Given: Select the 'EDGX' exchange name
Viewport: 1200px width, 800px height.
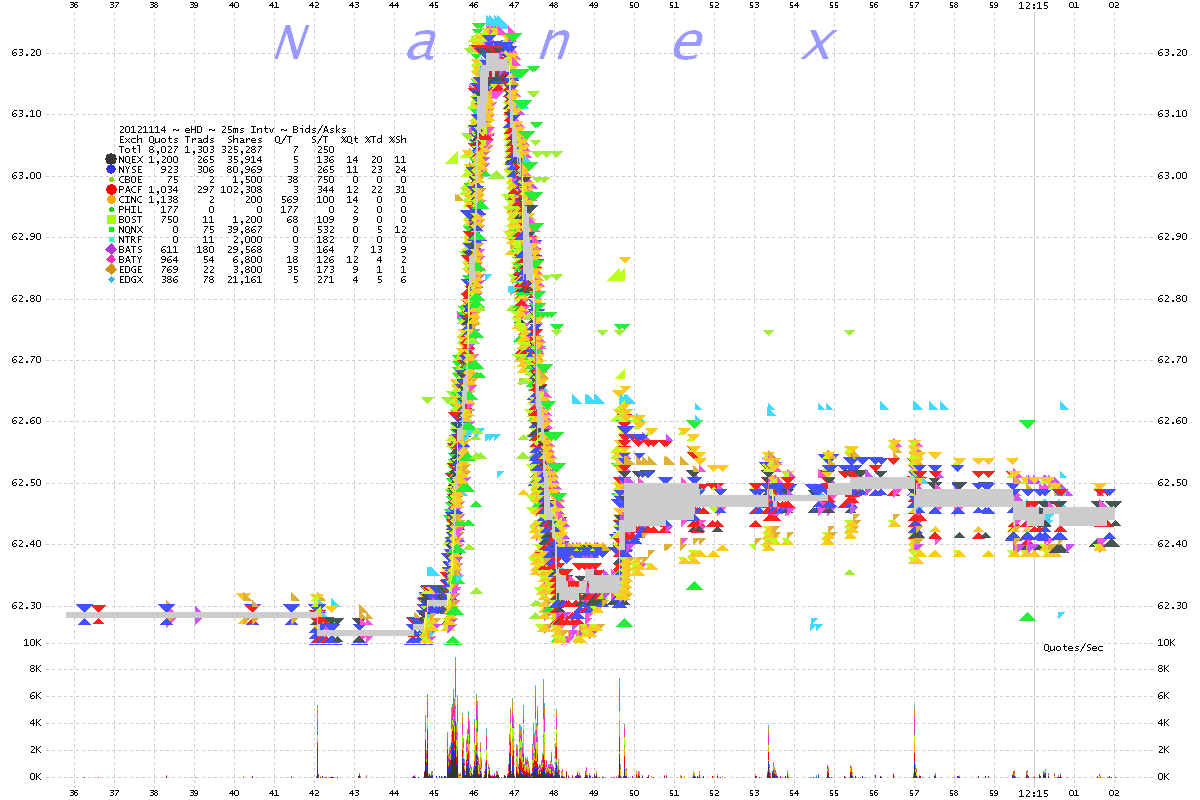Looking at the screenshot, I should point(131,280).
